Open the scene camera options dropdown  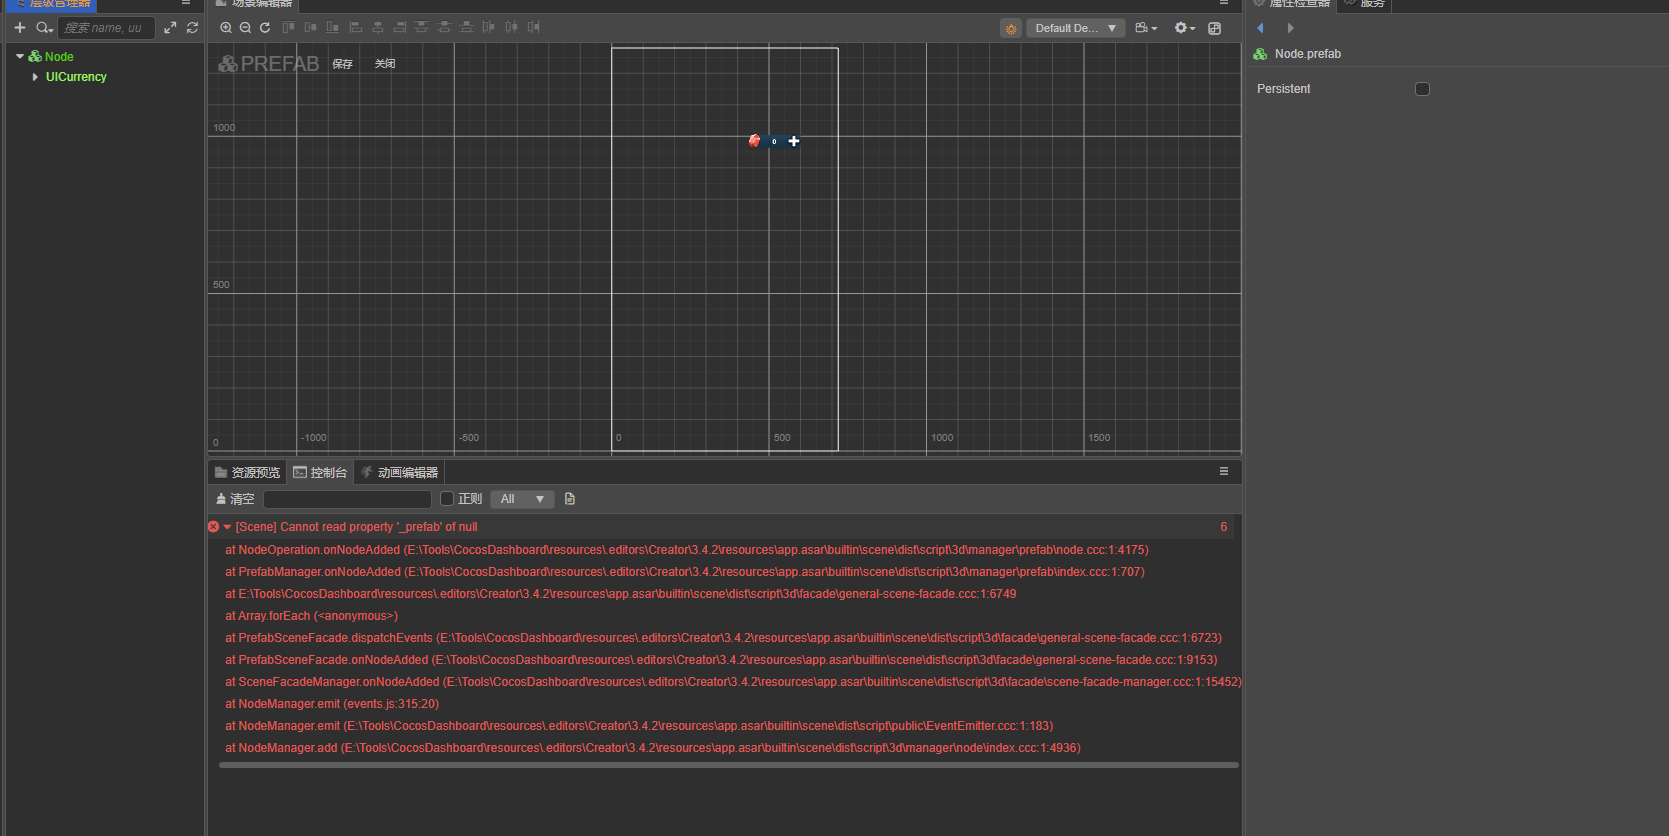1146,28
